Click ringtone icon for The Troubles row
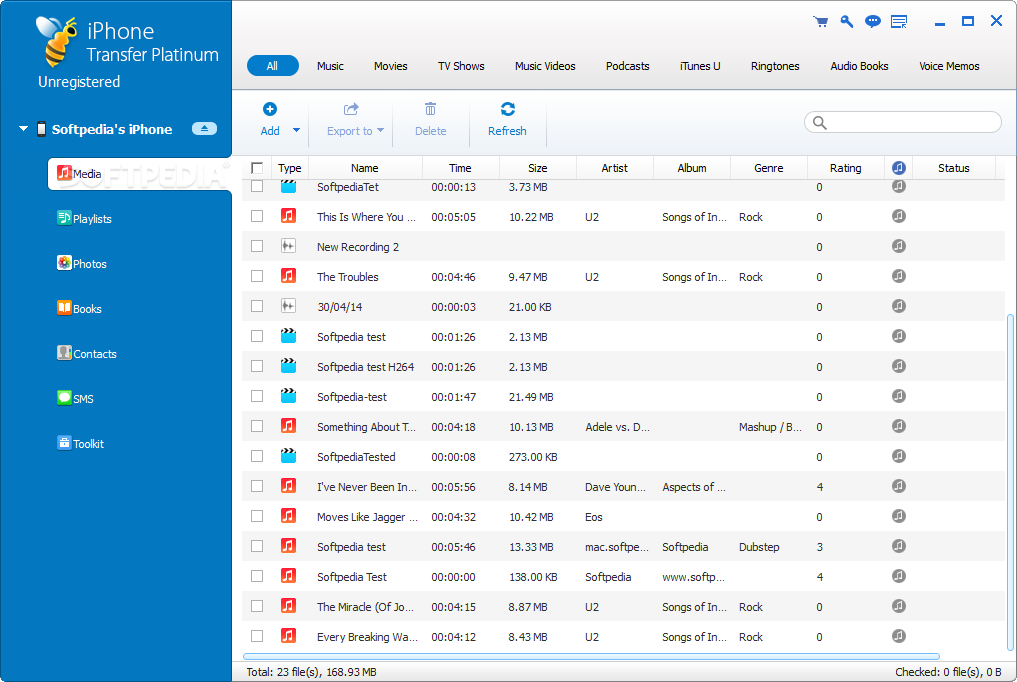 [898, 276]
